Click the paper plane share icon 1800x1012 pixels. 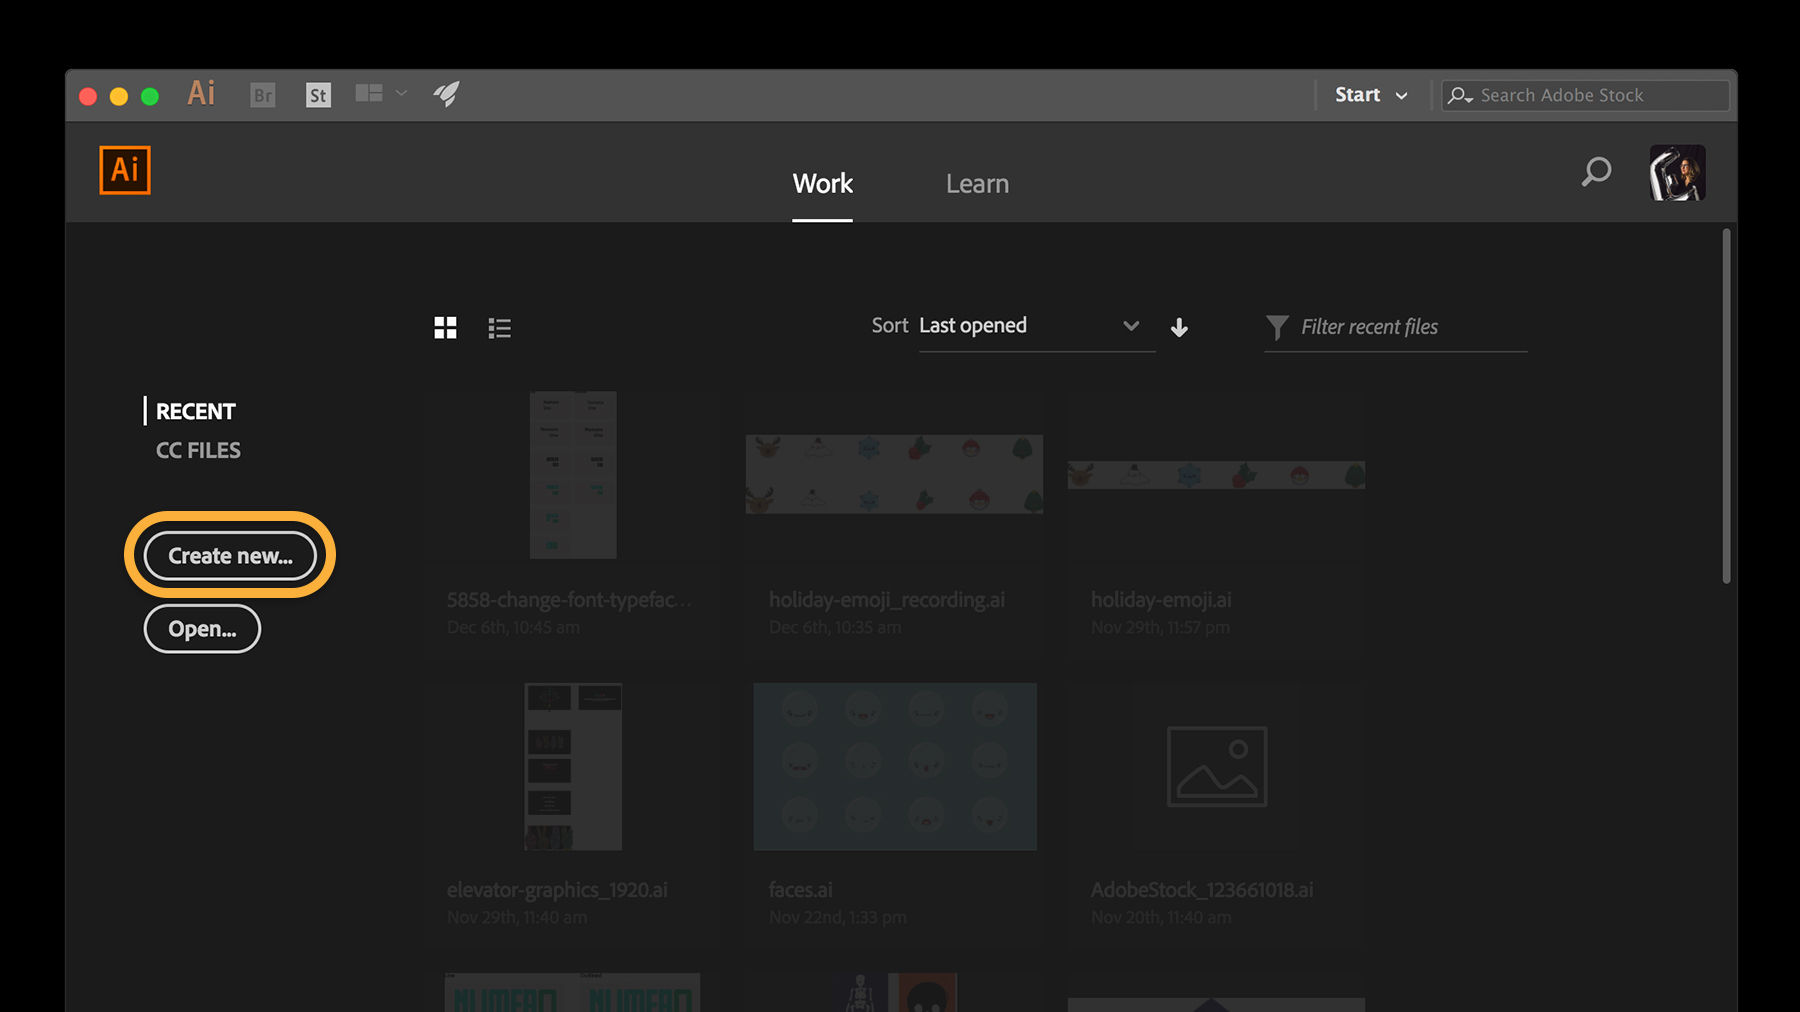pyautogui.click(x=446, y=93)
